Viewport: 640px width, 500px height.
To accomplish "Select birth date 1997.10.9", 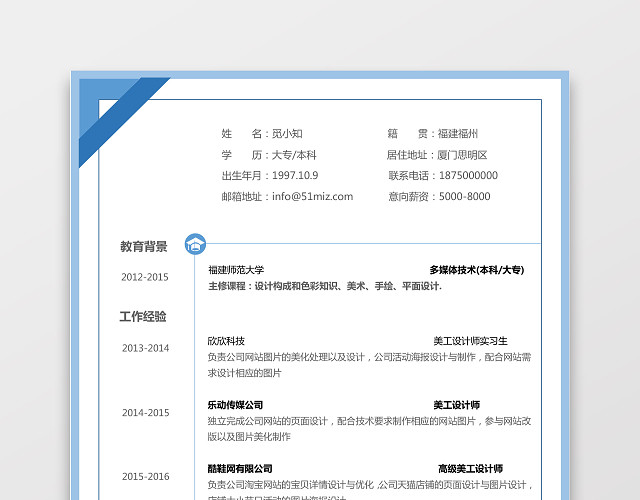I will click(295, 176).
